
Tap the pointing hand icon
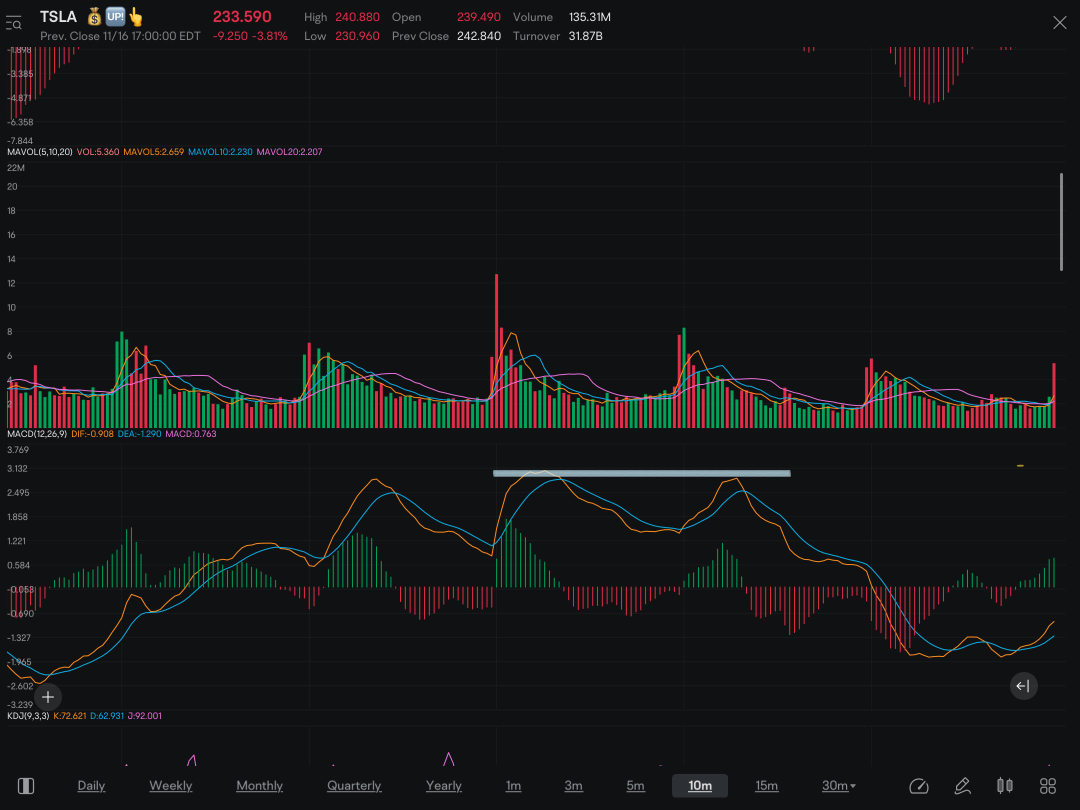coord(136,17)
